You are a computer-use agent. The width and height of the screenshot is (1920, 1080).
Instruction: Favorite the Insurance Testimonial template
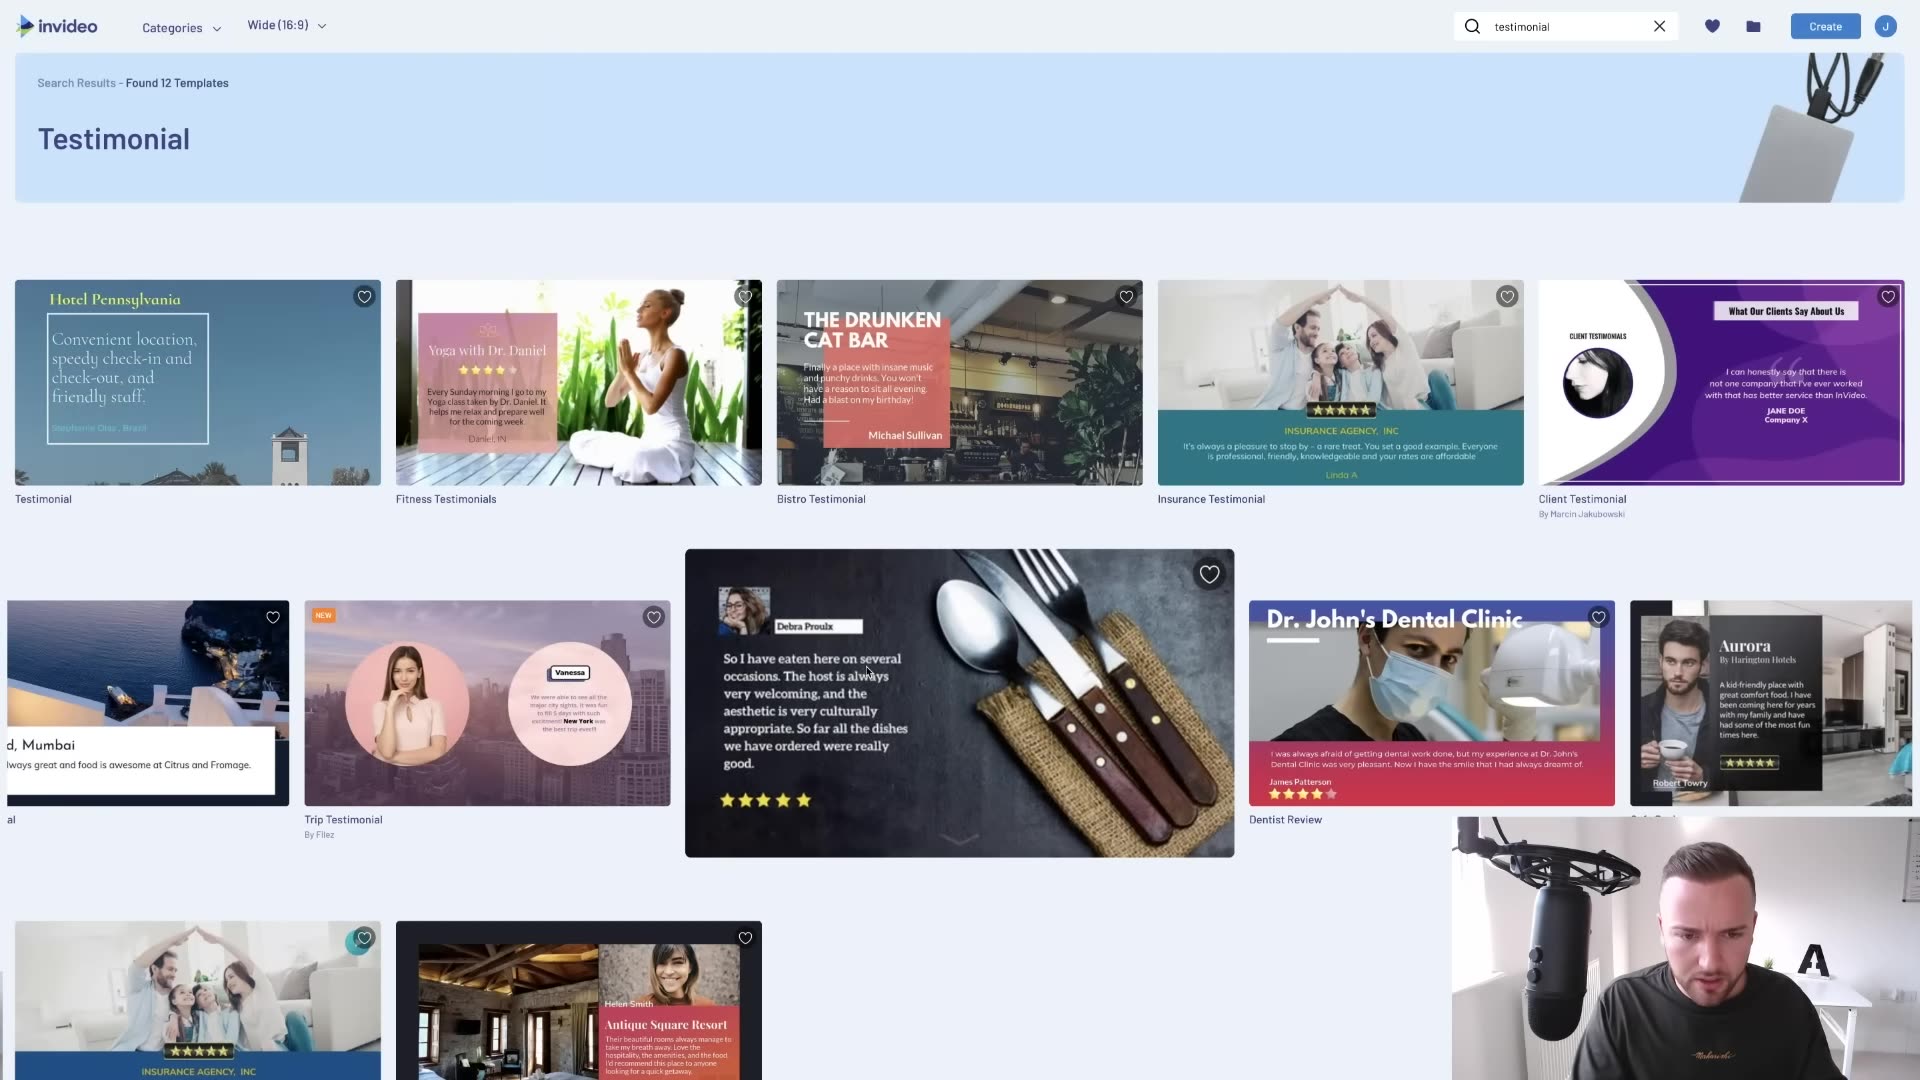pyautogui.click(x=1507, y=297)
